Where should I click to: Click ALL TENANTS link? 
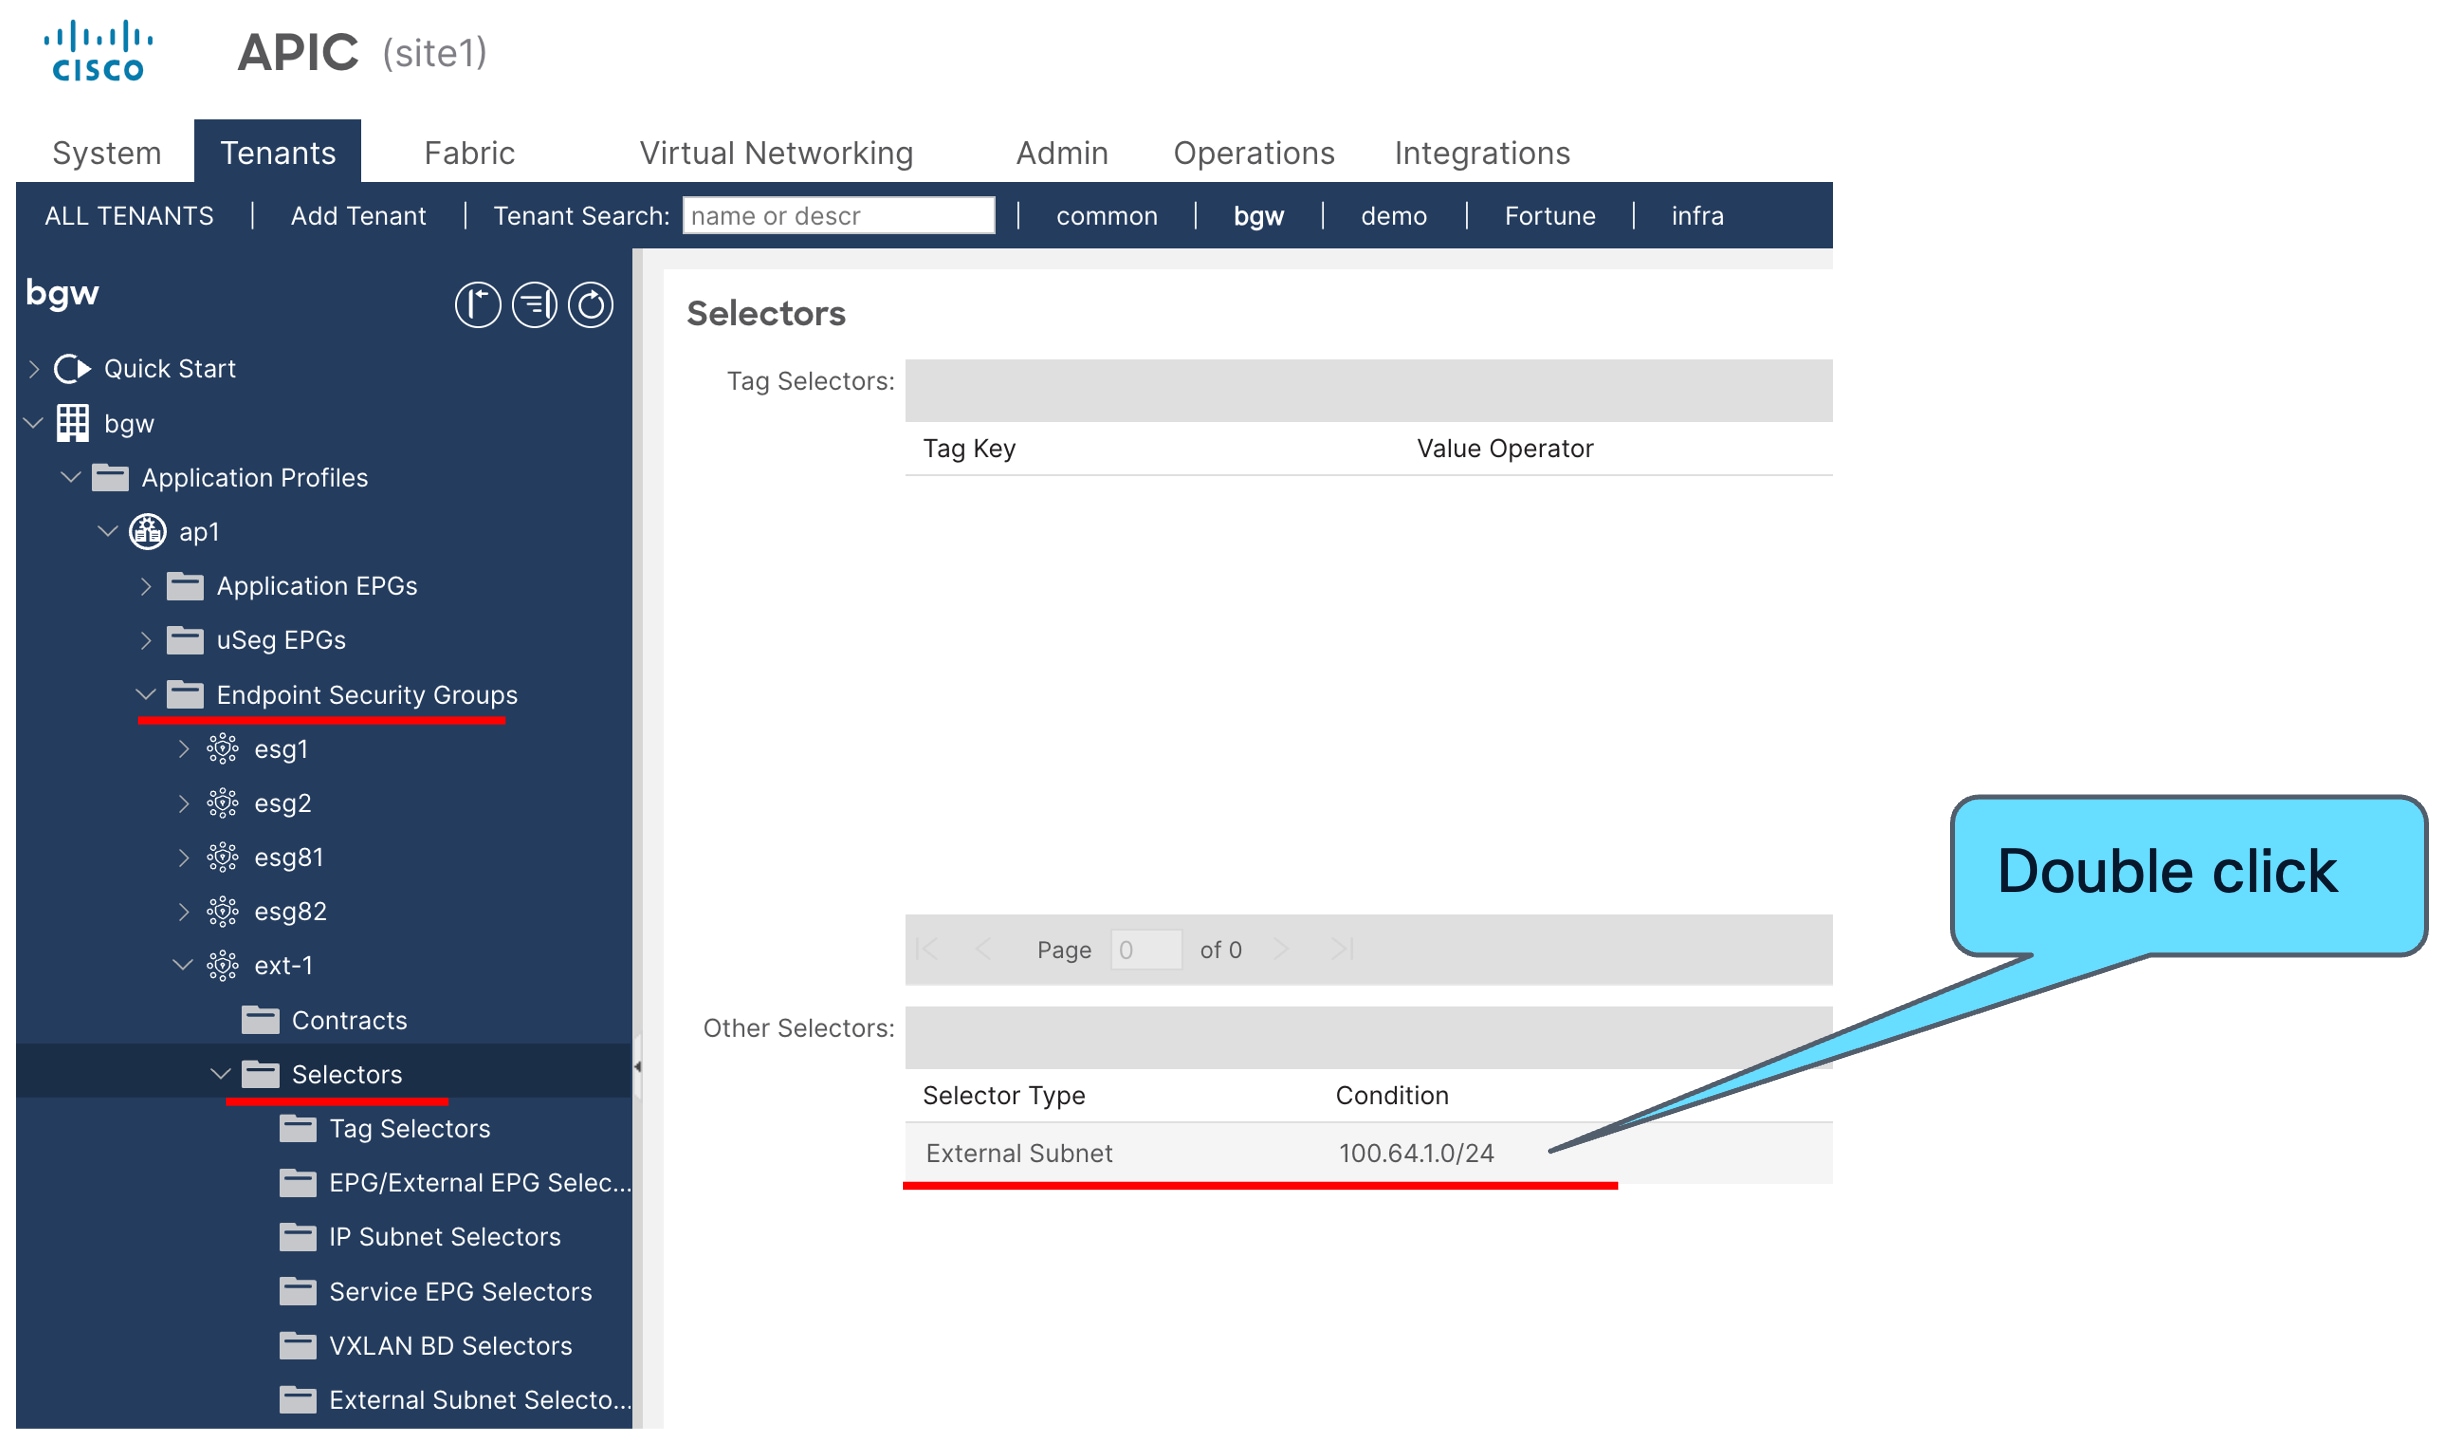click(129, 216)
